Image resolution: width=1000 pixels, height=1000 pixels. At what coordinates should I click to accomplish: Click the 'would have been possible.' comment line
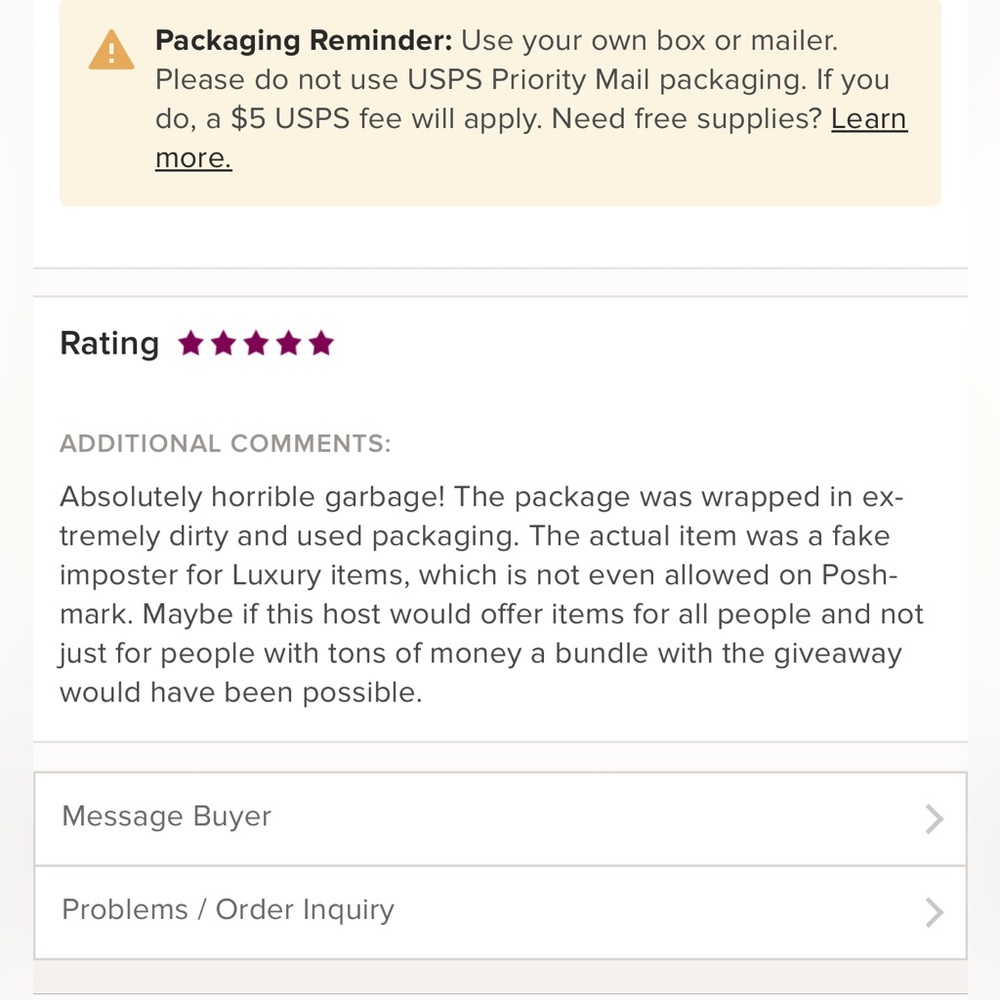241,693
